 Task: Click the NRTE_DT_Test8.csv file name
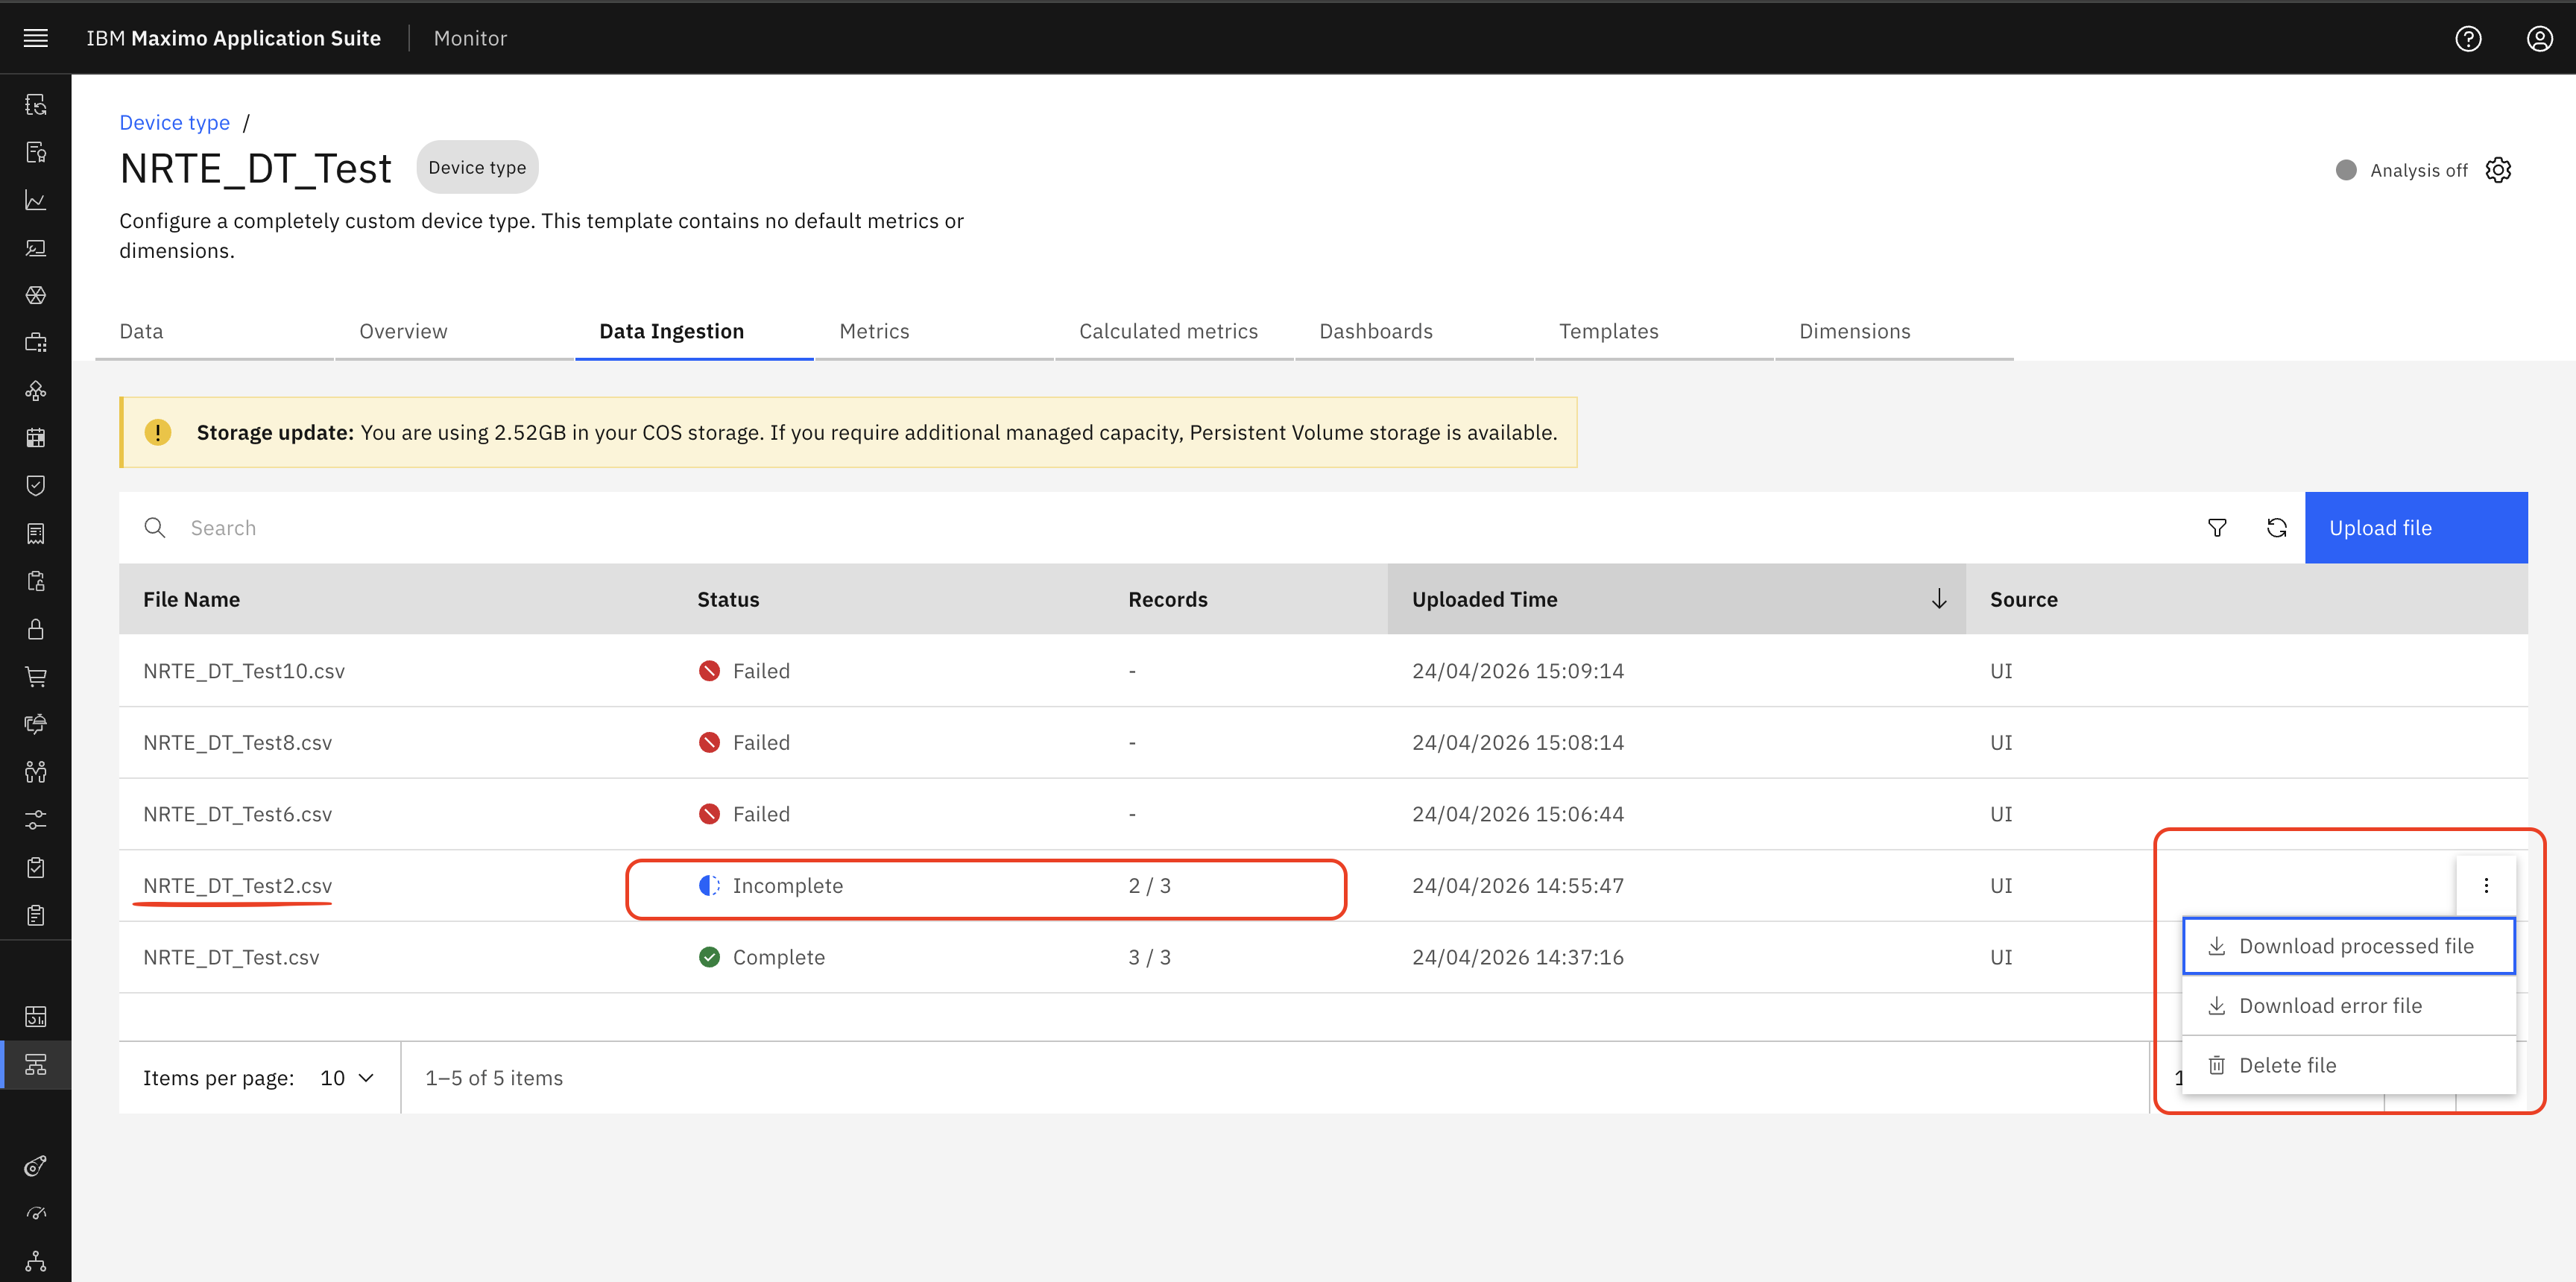pyautogui.click(x=237, y=743)
